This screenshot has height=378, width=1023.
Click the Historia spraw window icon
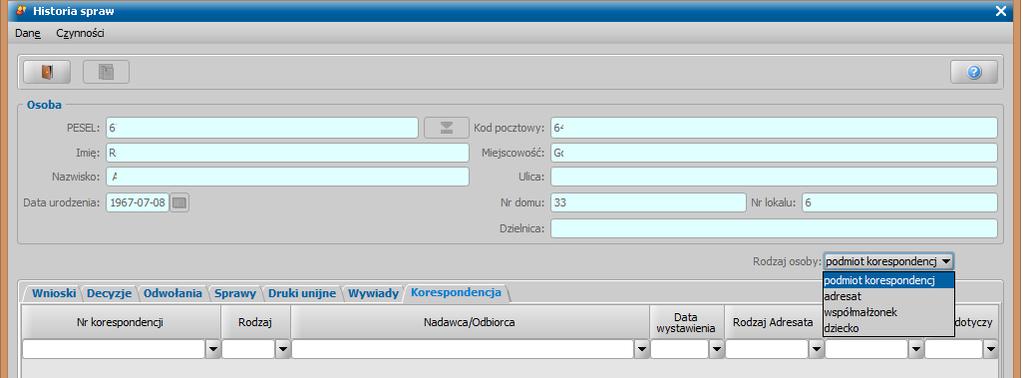tap(21, 10)
